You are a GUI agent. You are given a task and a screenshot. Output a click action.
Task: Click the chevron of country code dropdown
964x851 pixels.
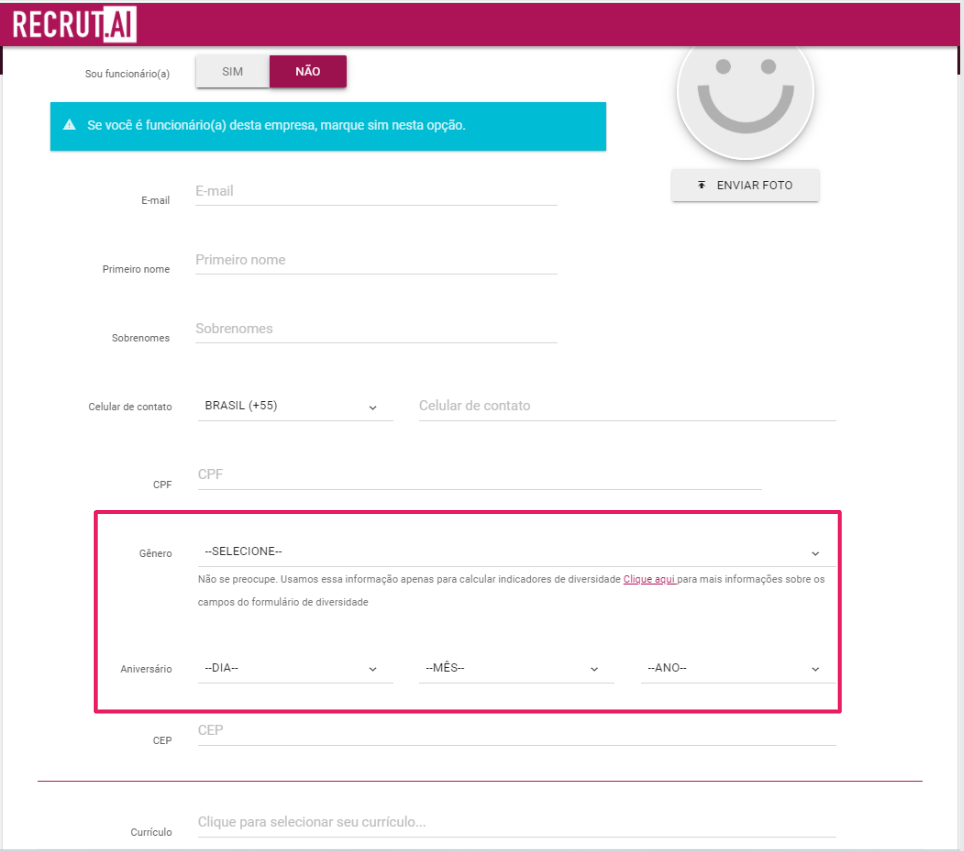[373, 408]
